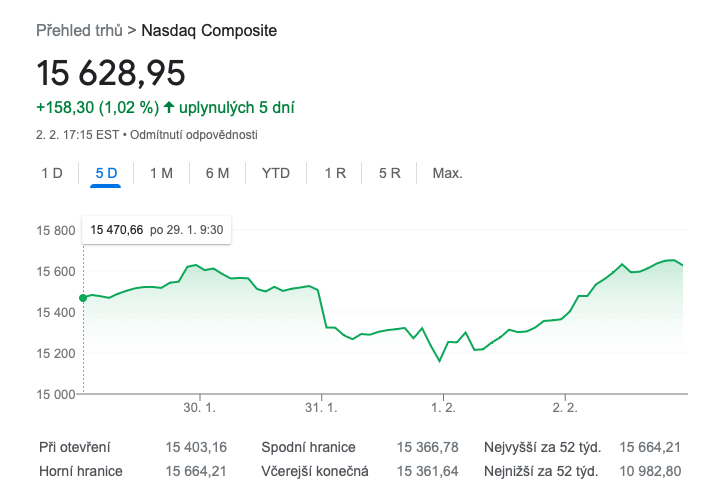Open the Odmítnutí odpovědnosti disclaimer link

194,135
